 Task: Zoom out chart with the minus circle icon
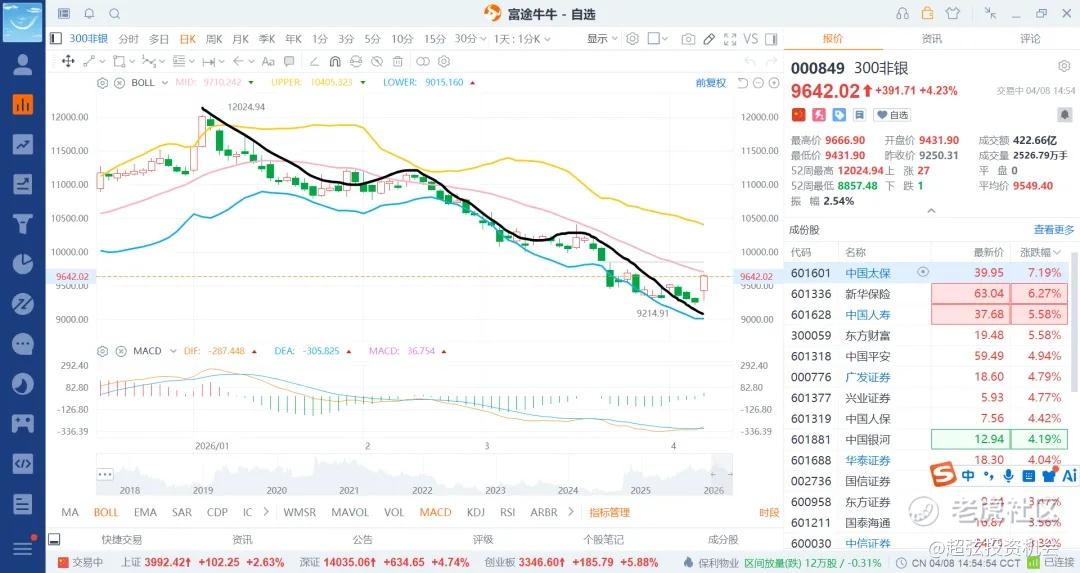click(758, 83)
